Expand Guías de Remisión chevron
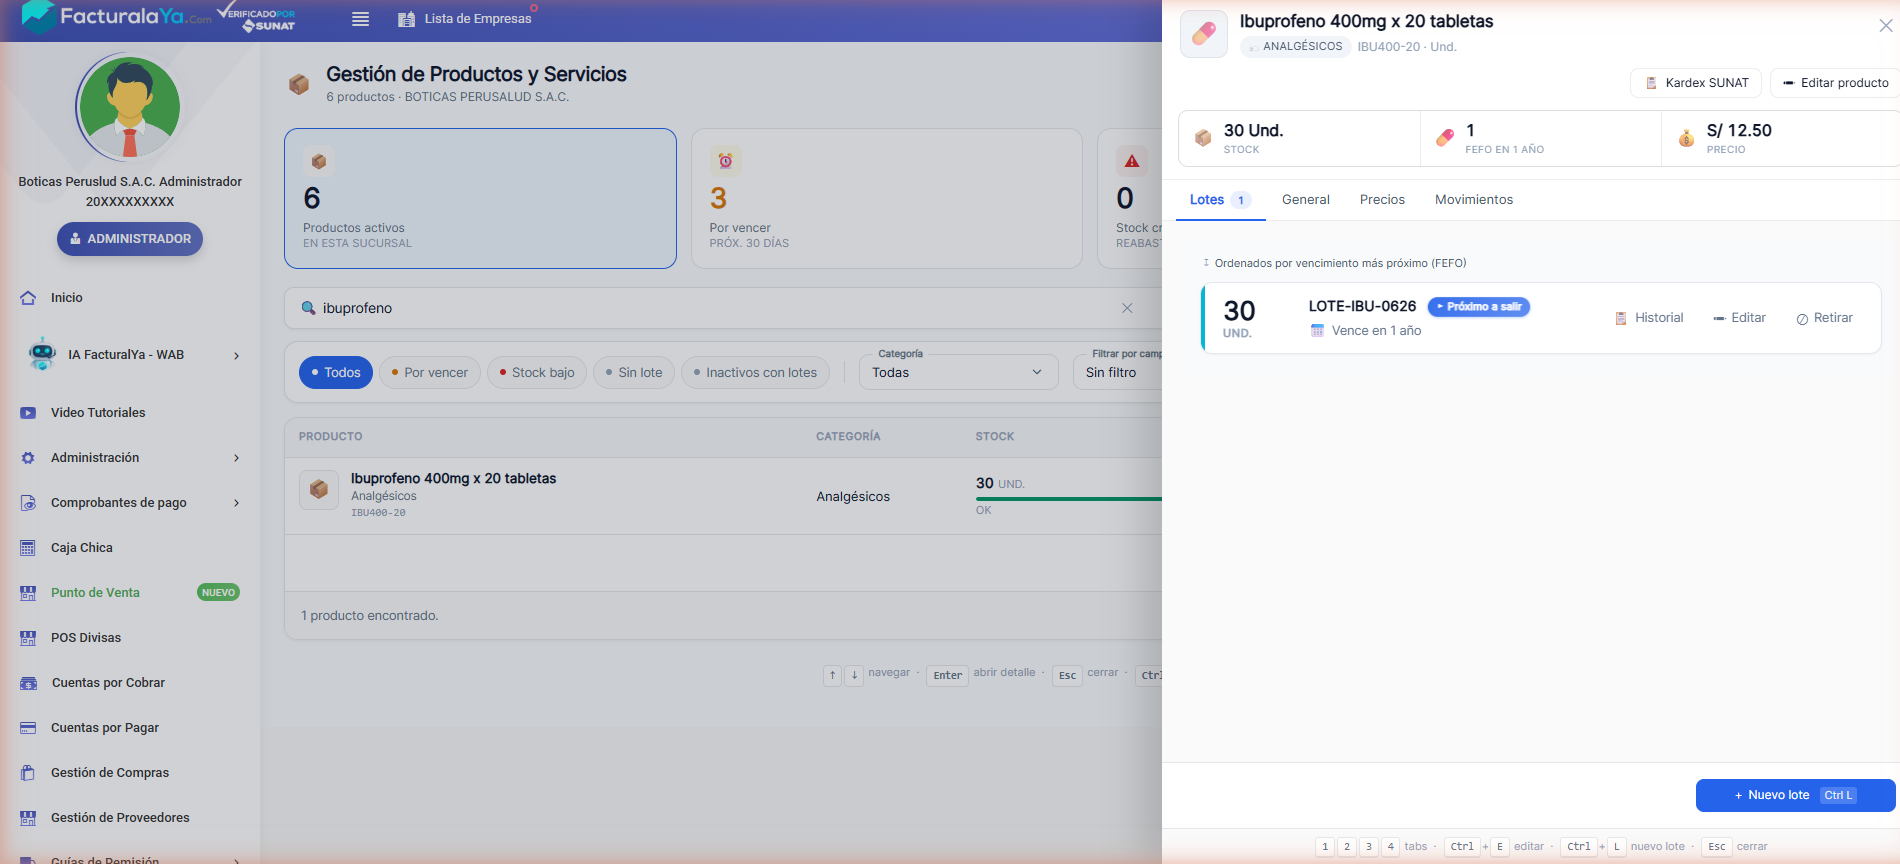This screenshot has width=1900, height=864. pyautogui.click(x=236, y=860)
